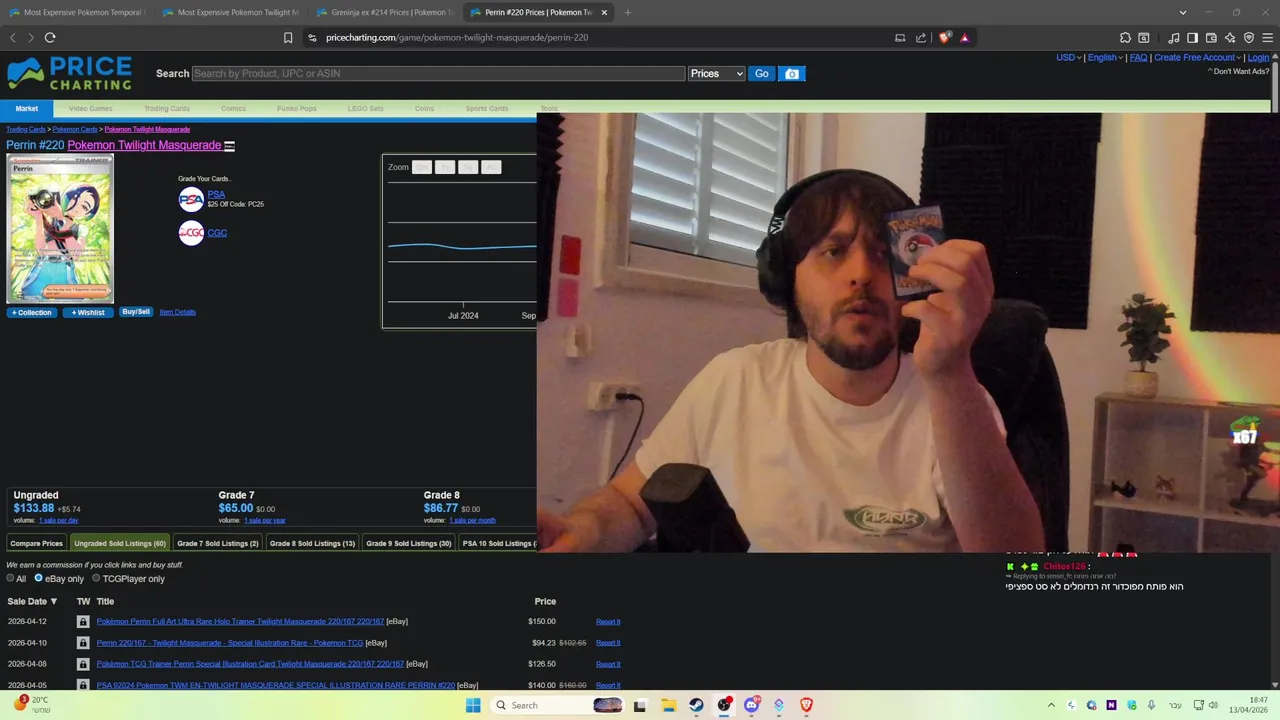Screen dimensions: 1280x720
Task: Click lock icon on 2026-04-08 row
Action: [83, 664]
